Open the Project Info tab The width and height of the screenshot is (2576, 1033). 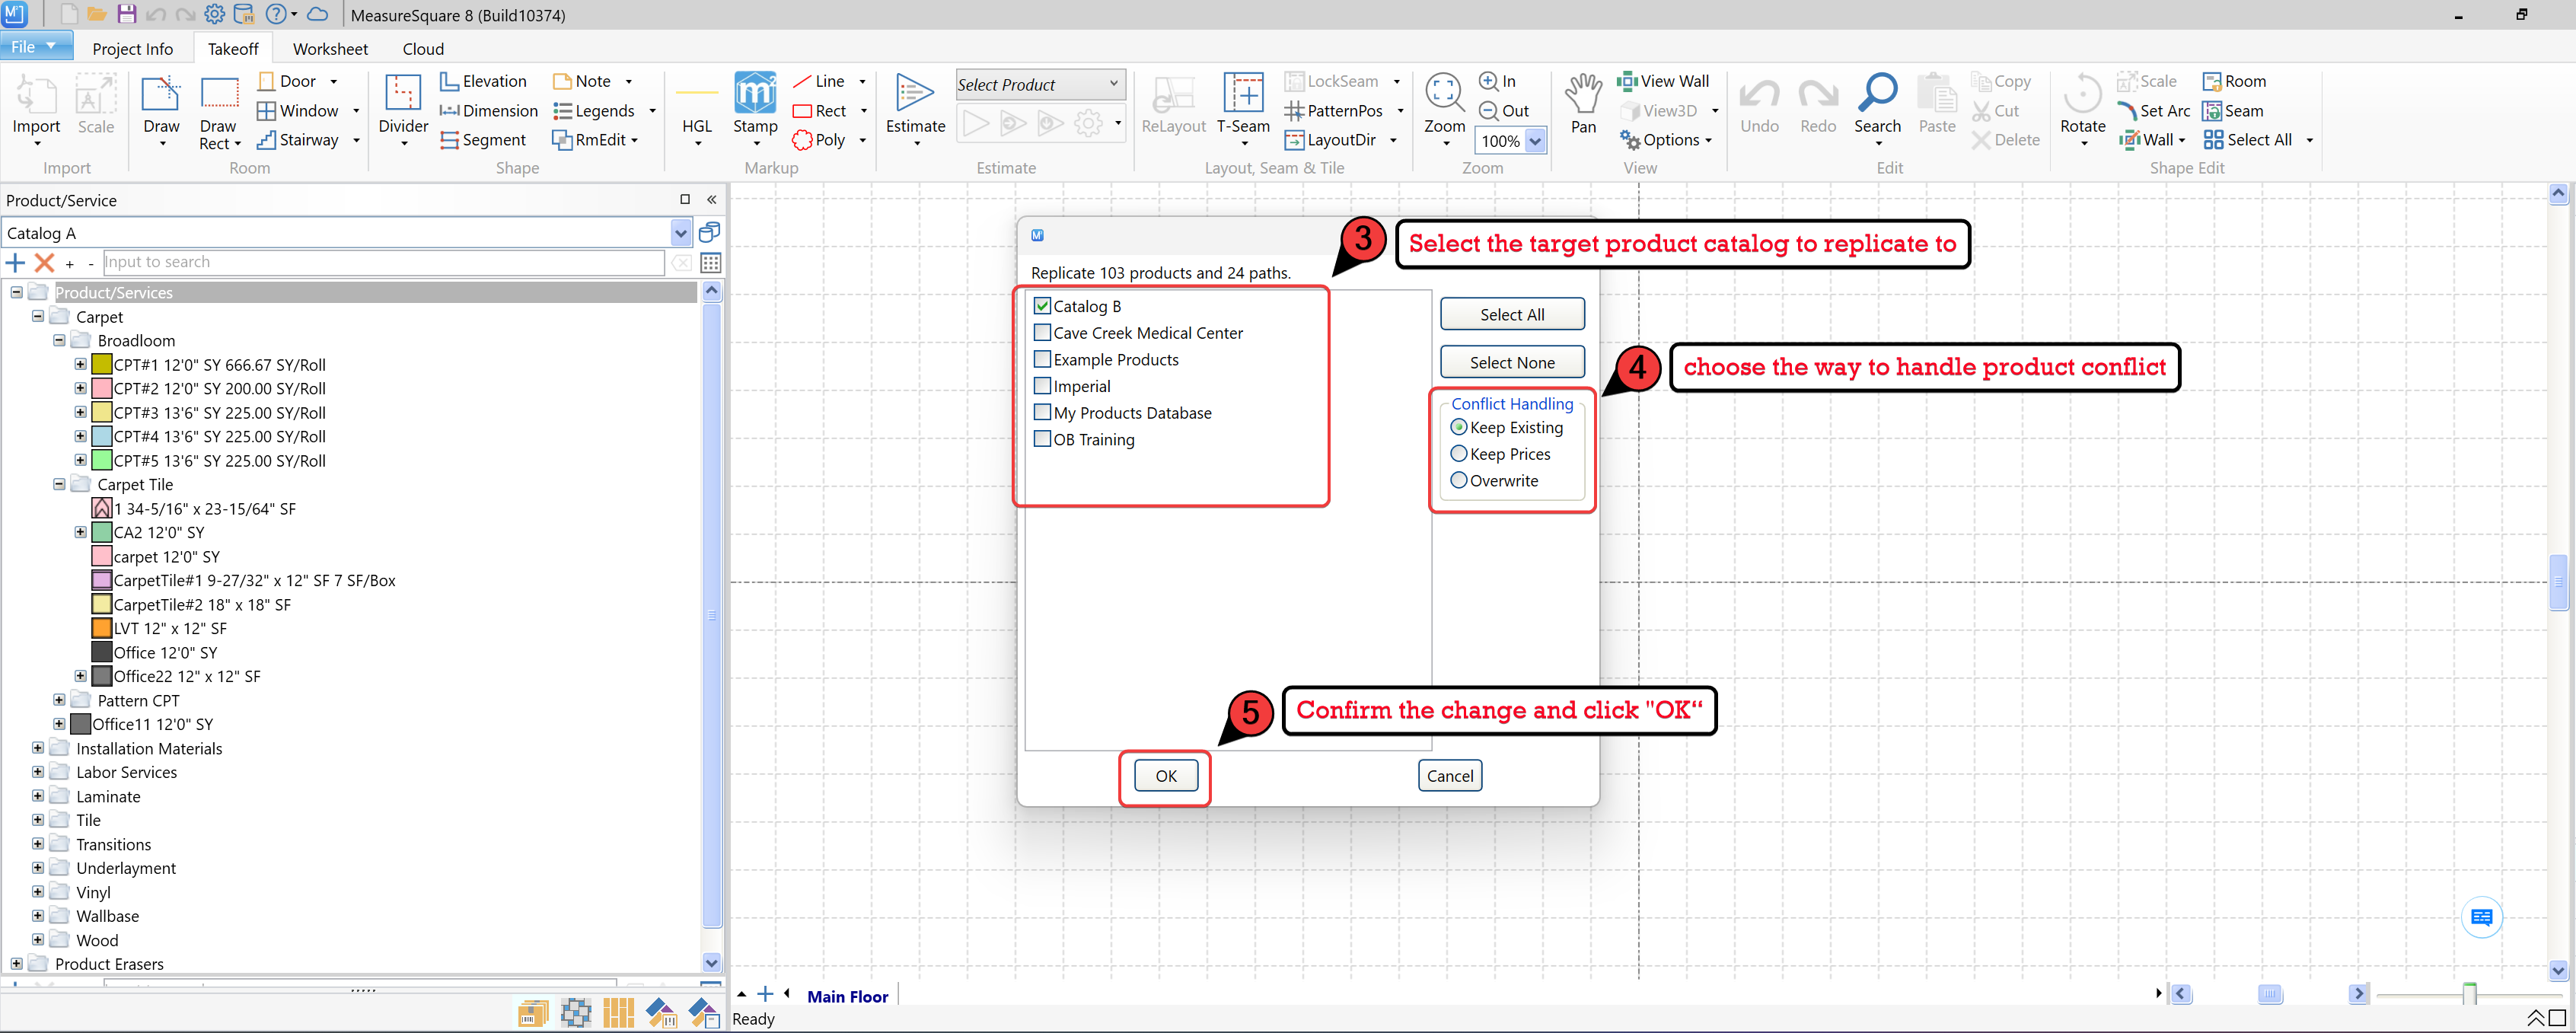(x=132, y=49)
